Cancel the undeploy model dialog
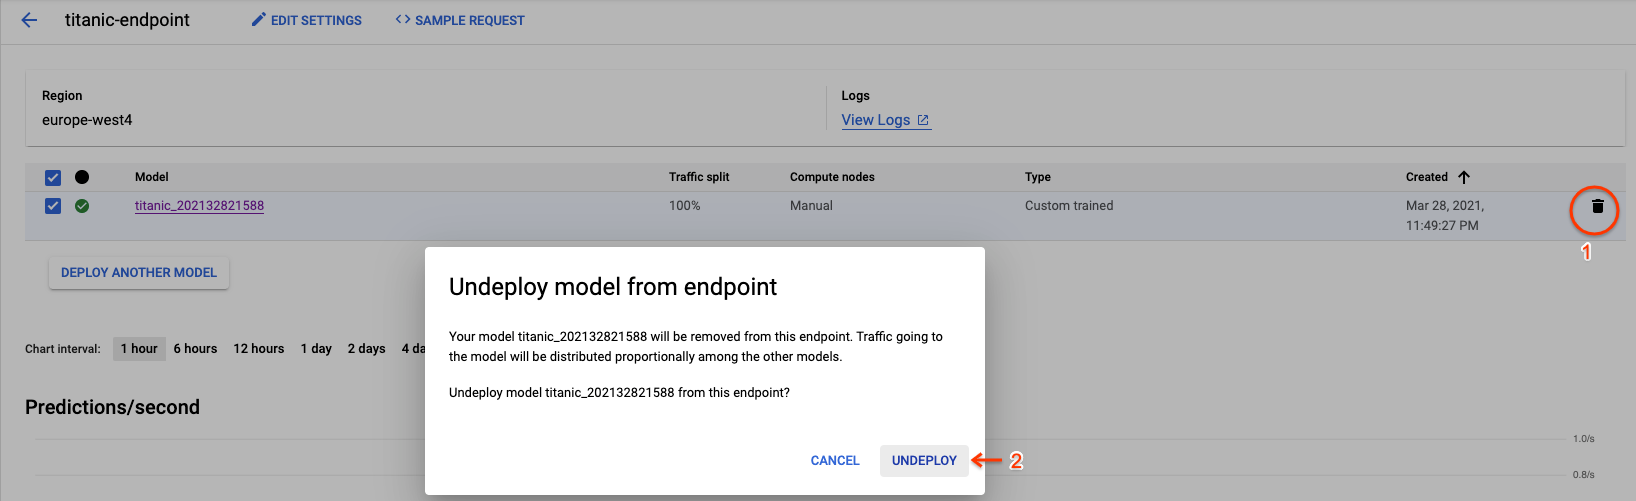1636x501 pixels. pos(835,461)
